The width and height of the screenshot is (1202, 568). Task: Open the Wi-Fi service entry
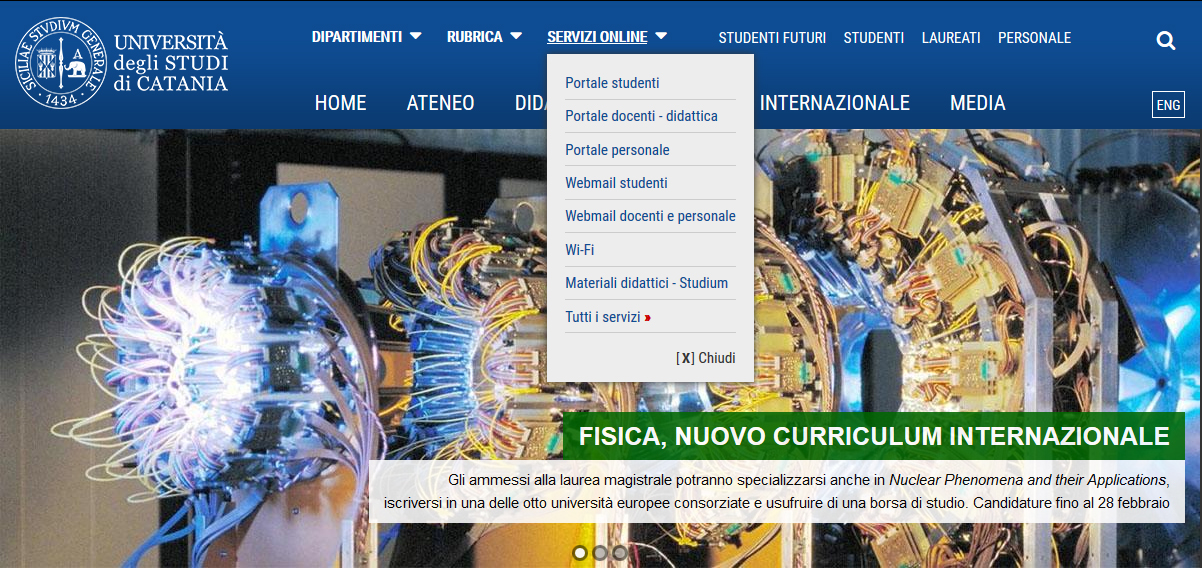click(x=580, y=250)
